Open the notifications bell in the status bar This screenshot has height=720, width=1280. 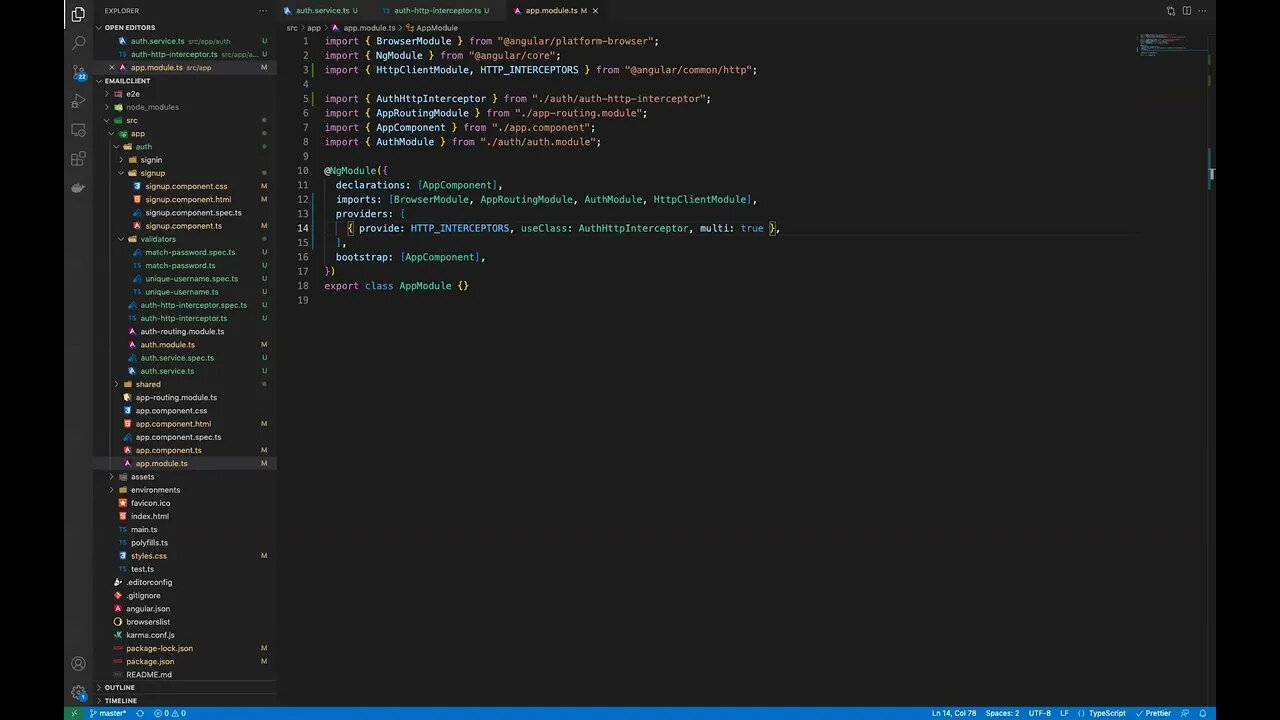(1204, 713)
